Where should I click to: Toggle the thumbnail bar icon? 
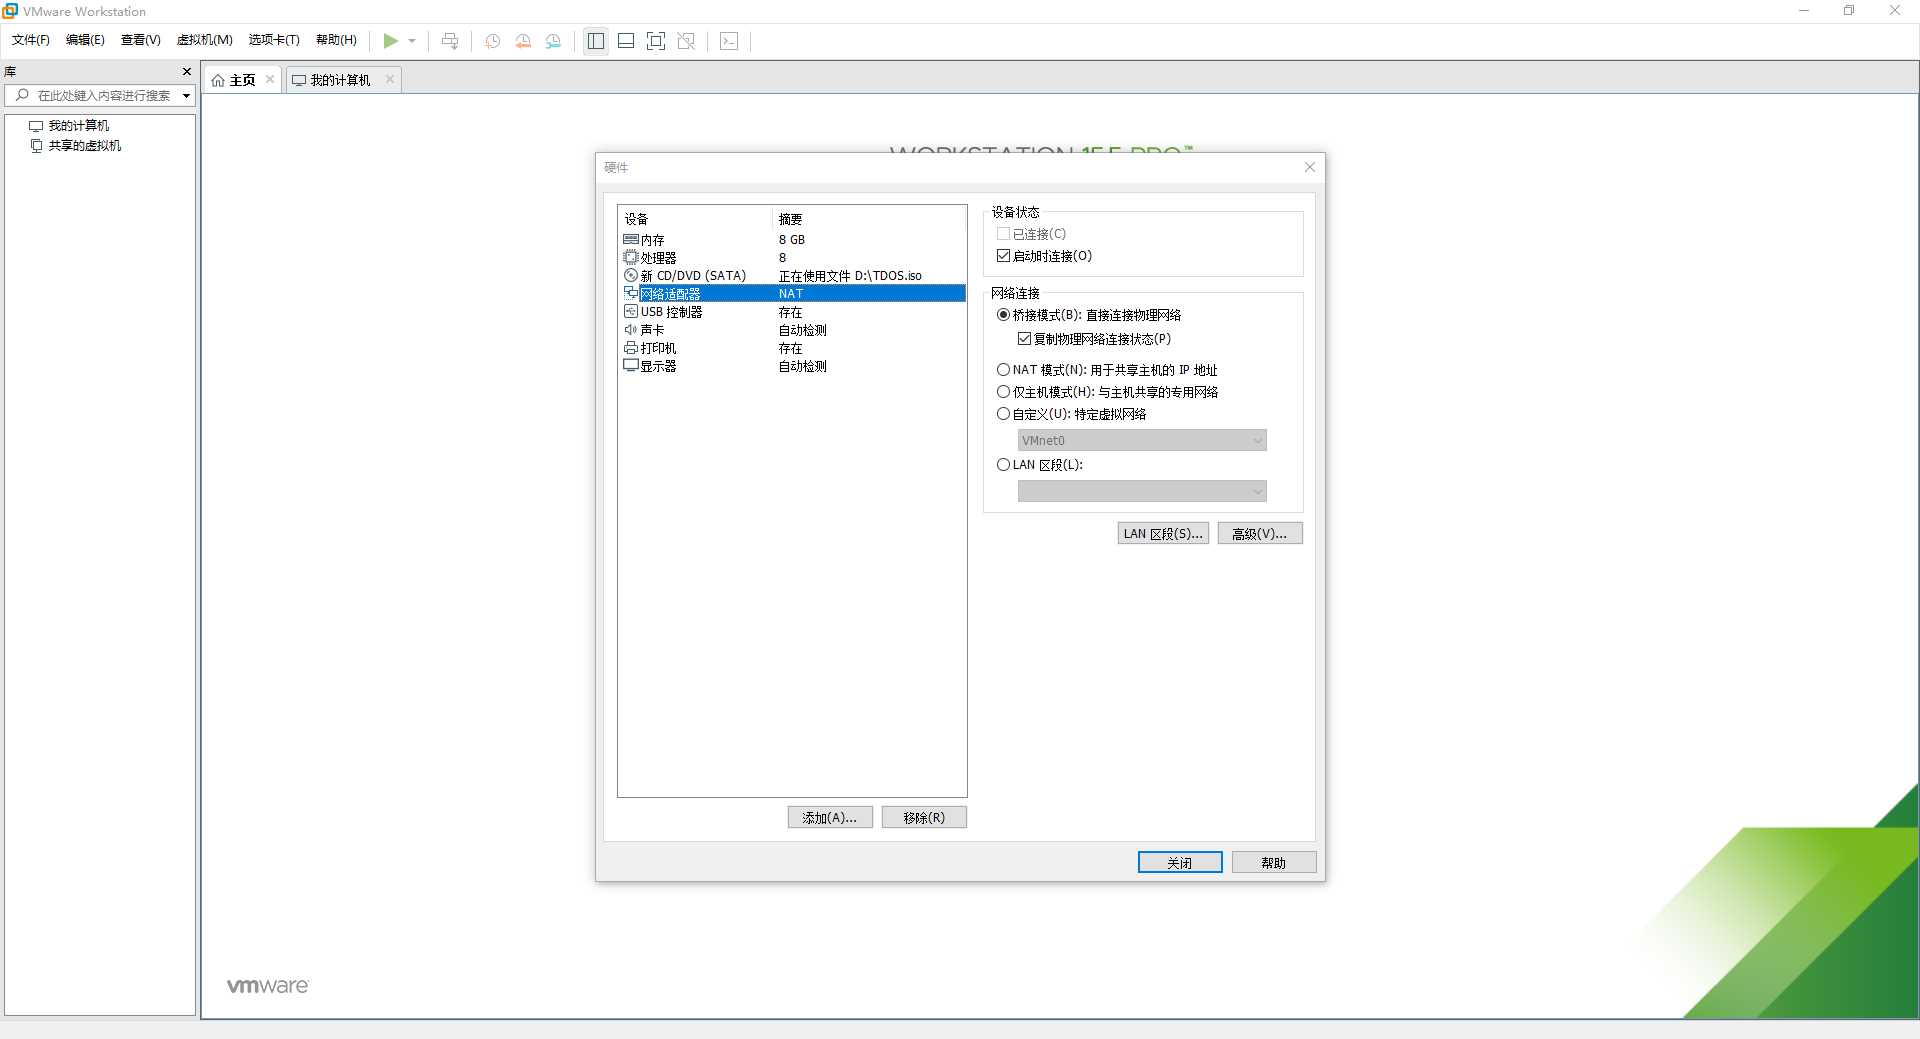tap(626, 41)
